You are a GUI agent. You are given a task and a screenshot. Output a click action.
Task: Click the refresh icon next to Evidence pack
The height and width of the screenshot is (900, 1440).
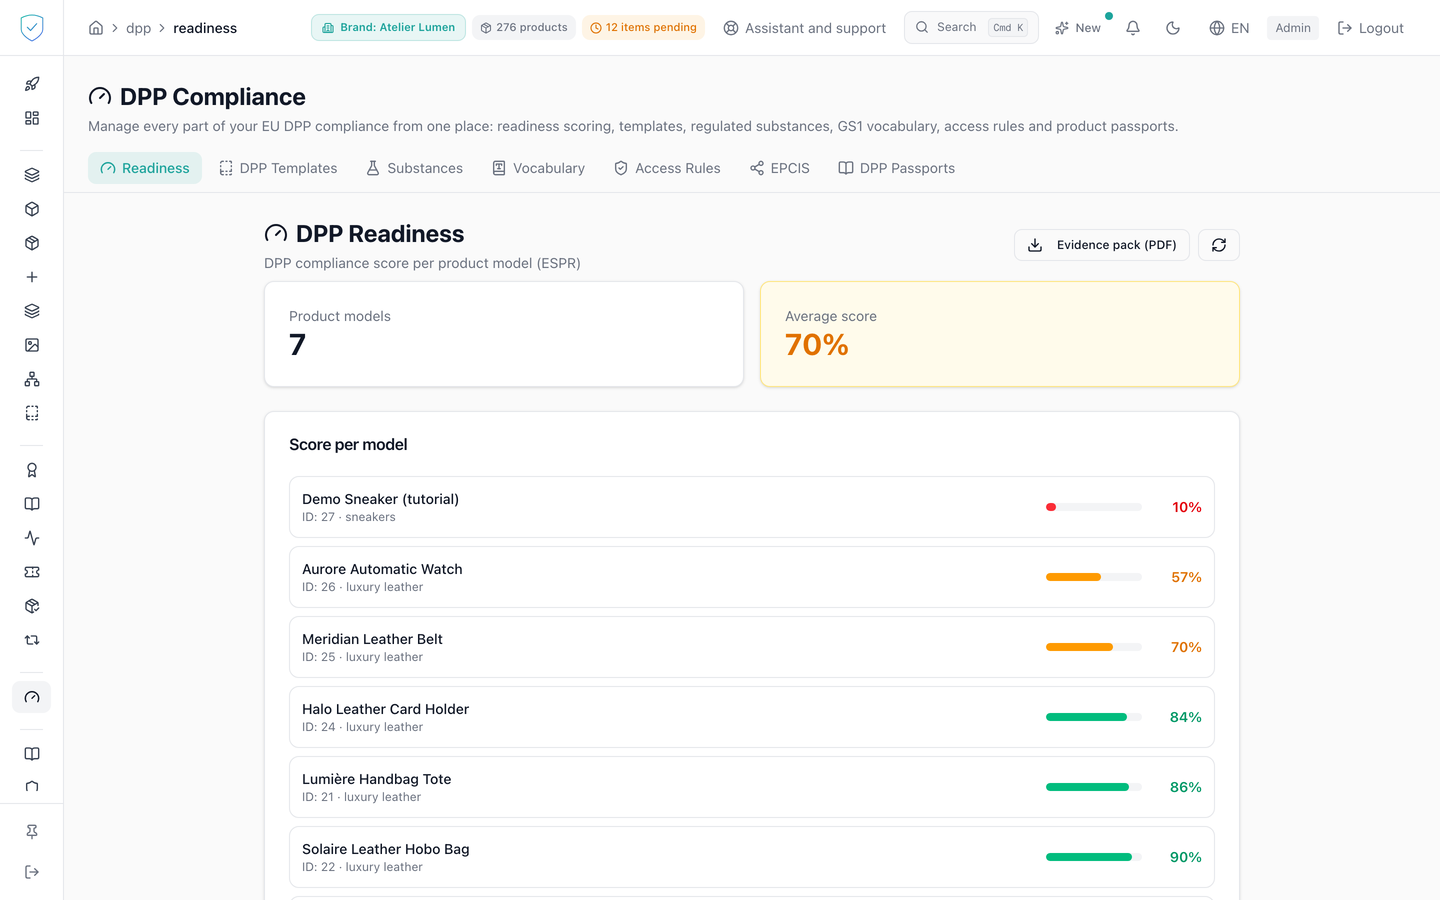[1219, 245]
